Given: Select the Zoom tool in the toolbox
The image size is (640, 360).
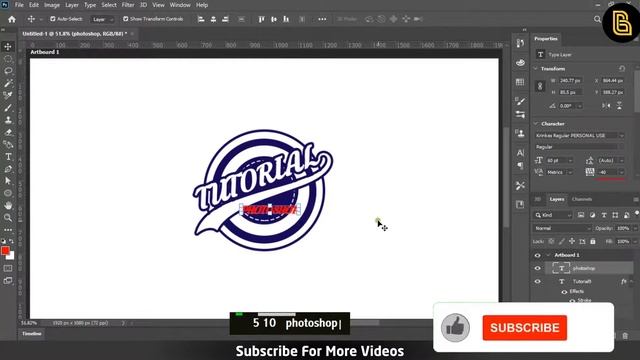Looking at the screenshot, I should pyautogui.click(x=8, y=218).
